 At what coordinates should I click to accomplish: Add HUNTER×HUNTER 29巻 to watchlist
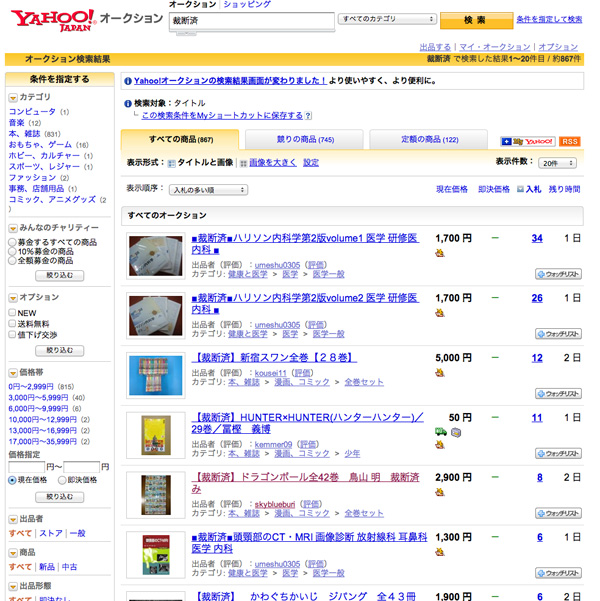558,453
